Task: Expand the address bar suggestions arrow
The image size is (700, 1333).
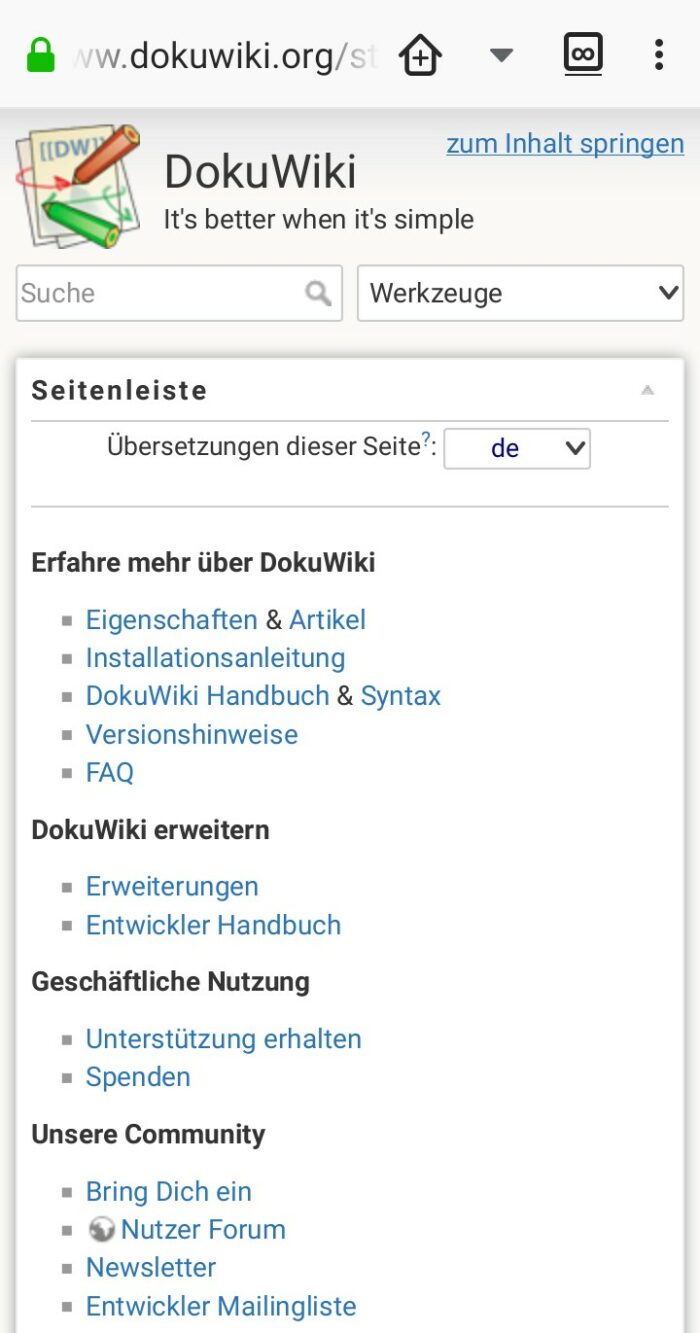Action: coord(500,54)
